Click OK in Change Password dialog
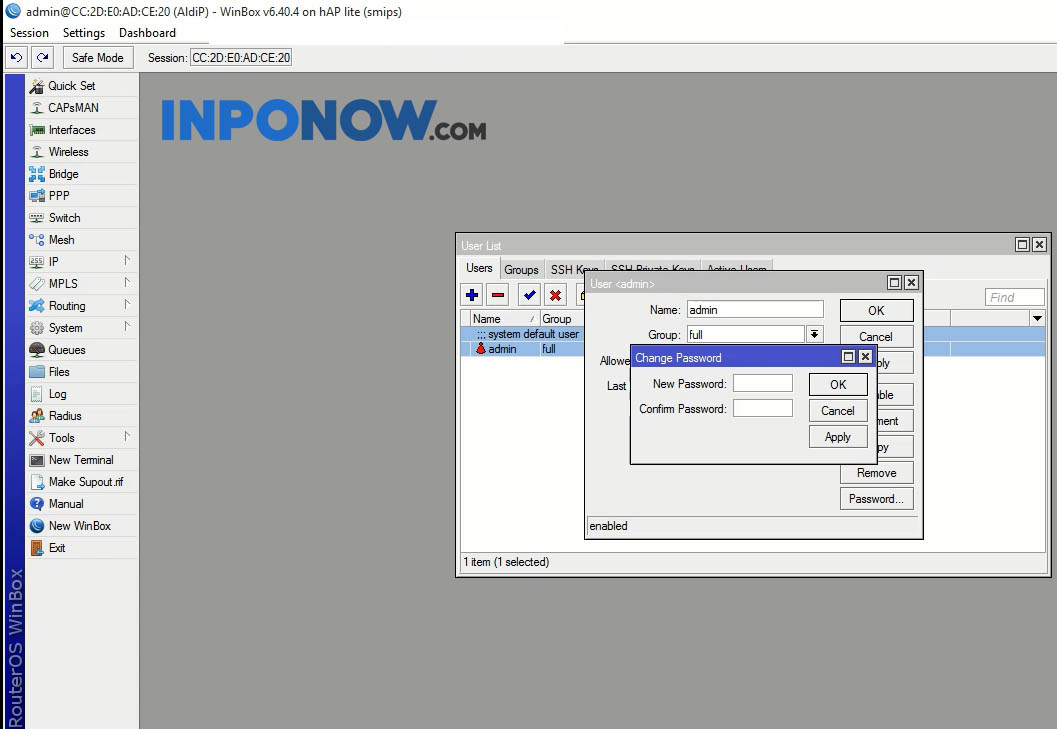 pos(838,384)
